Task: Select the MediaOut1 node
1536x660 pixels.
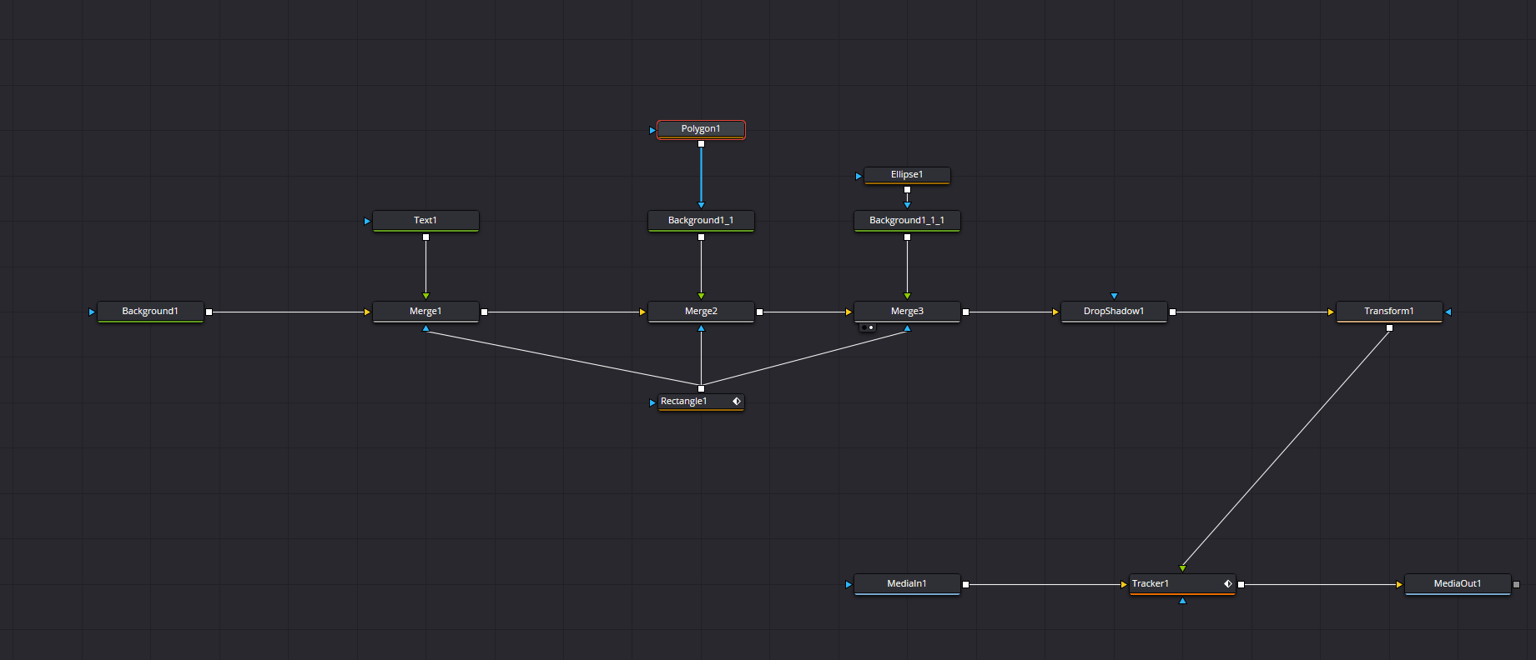Action: pos(1458,584)
